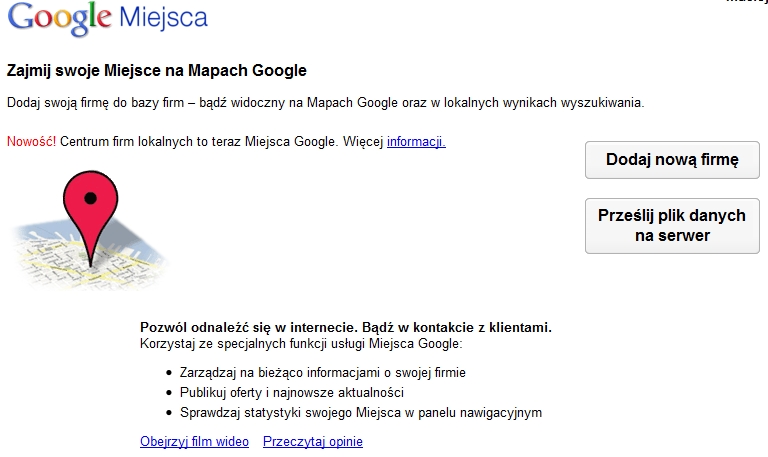Select bullet 'Publikuj oferty i najnowsze aktualności'
The width and height of the screenshot is (768, 457).
coord(291,392)
